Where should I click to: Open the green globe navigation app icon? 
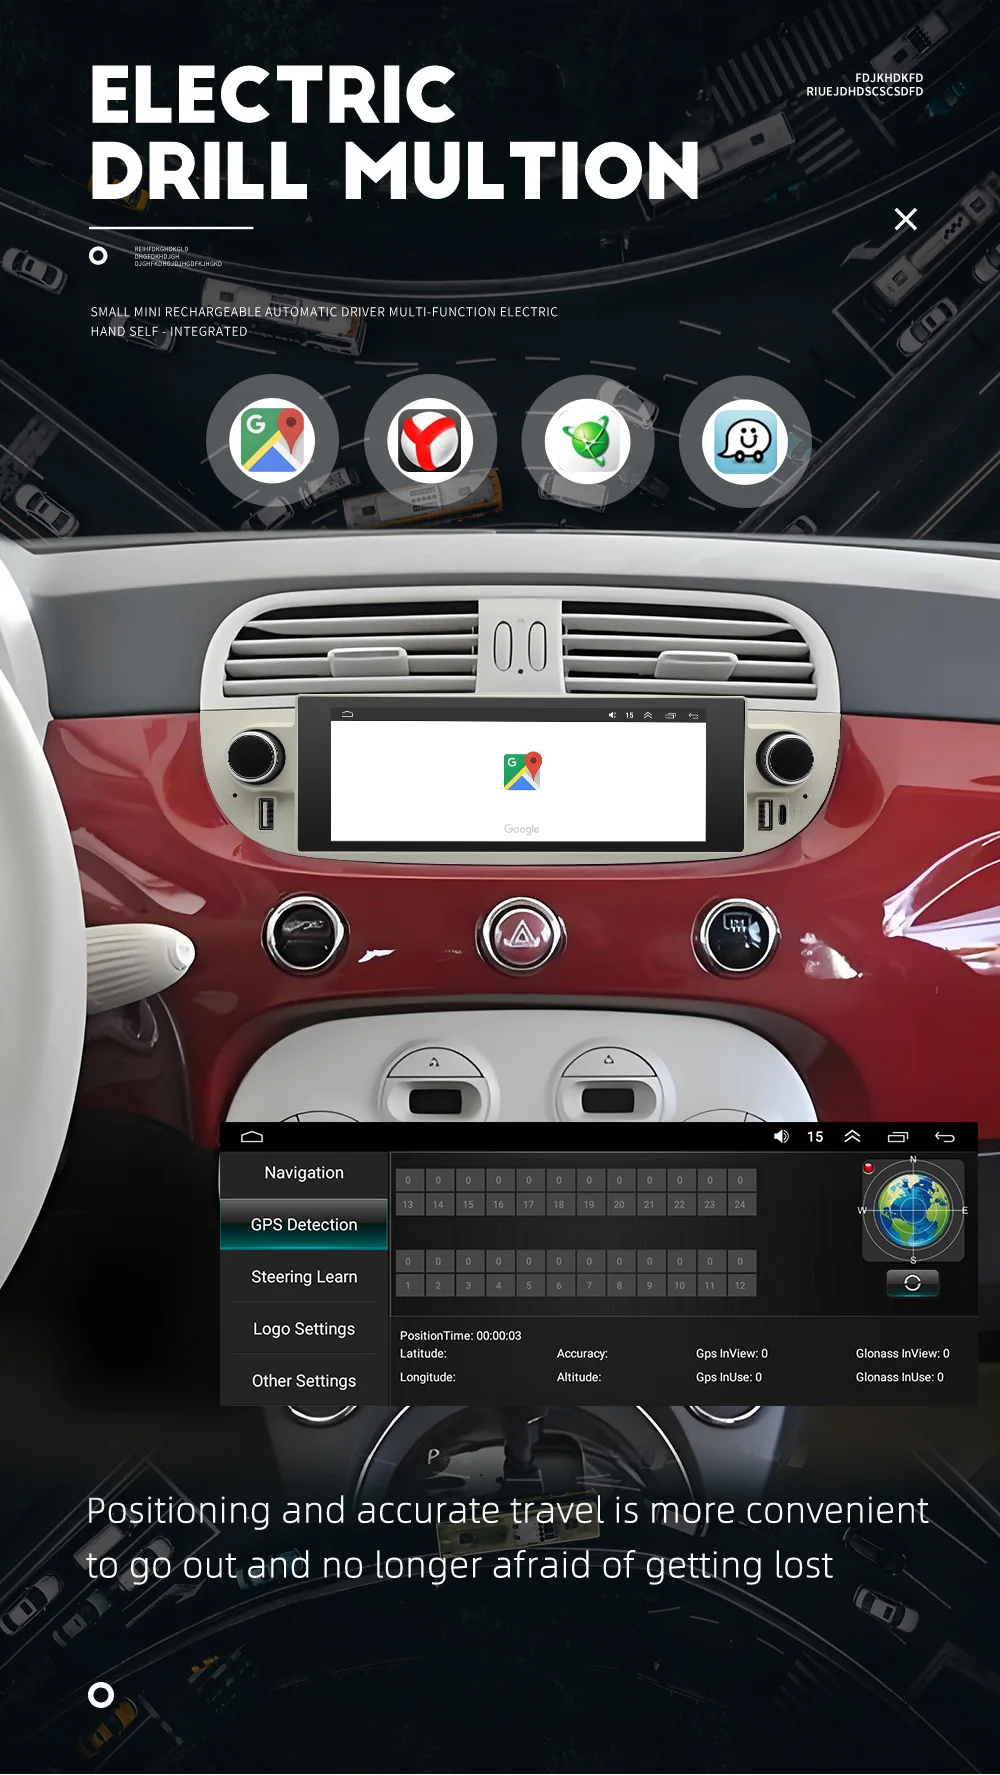pos(588,441)
